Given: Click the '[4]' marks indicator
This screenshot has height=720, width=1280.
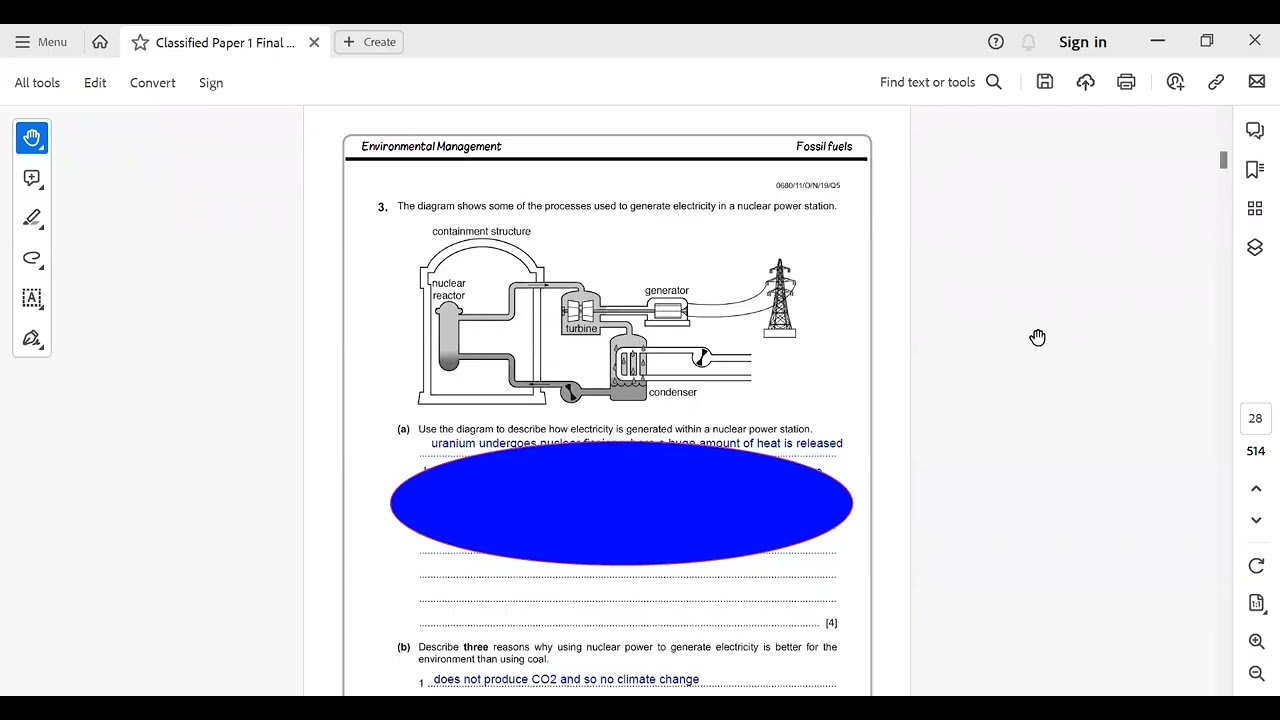Looking at the screenshot, I should 831,623.
